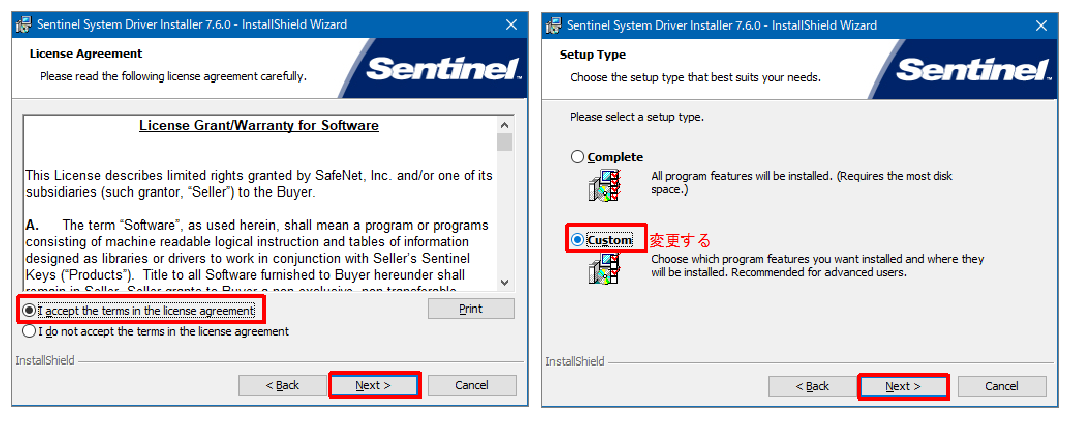1072x423 pixels.
Task: Go Back from the Setup Type dialog
Action: (x=812, y=386)
